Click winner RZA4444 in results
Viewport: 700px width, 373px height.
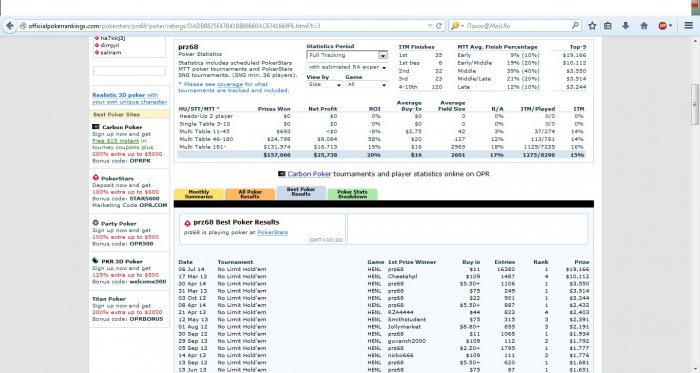pyautogui.click(x=400, y=312)
